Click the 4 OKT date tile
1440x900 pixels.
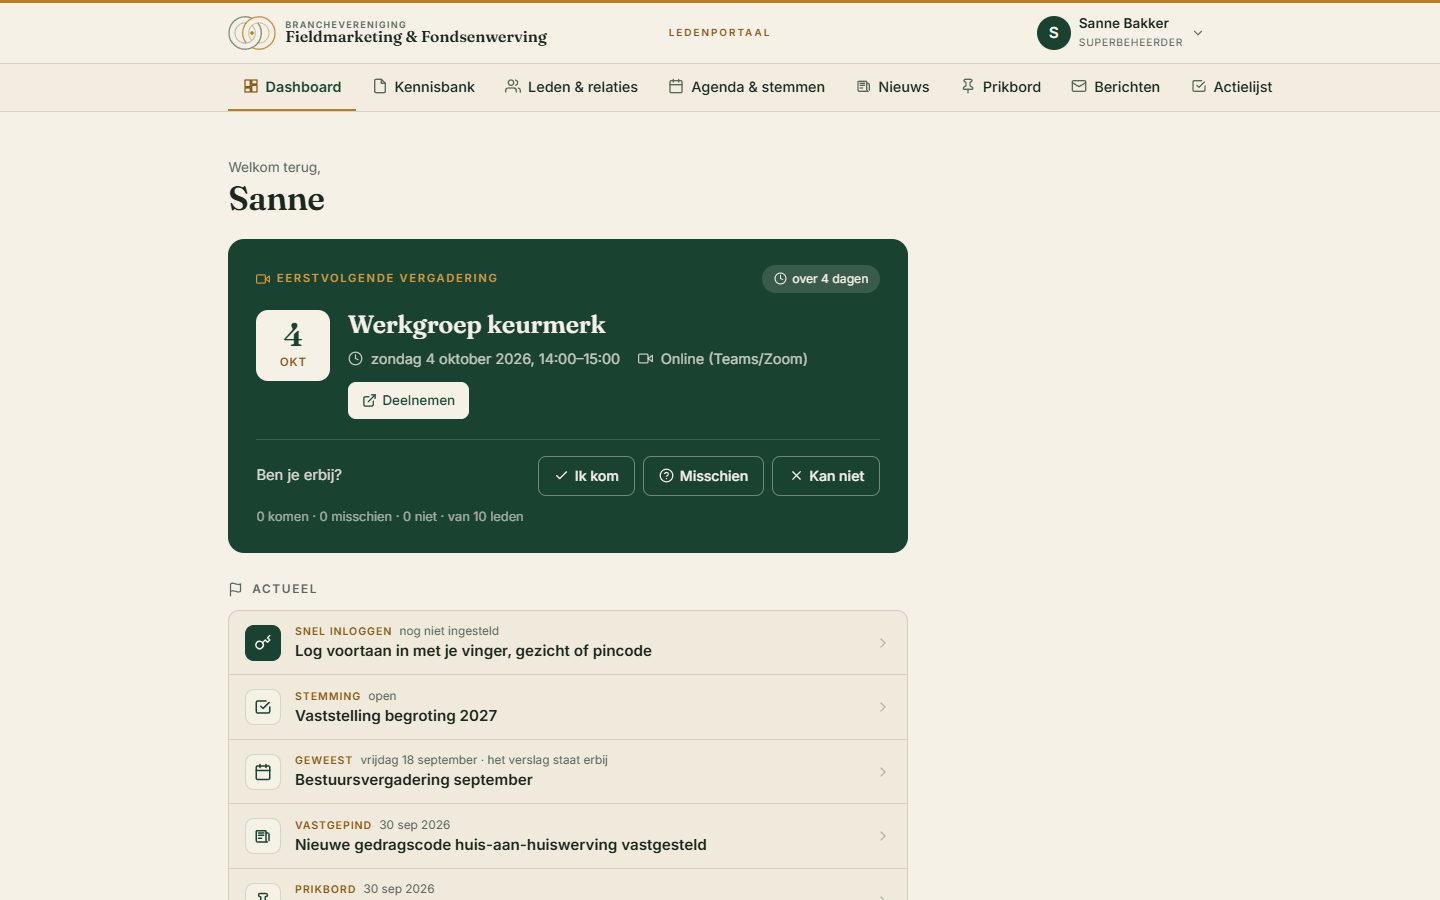coord(293,345)
